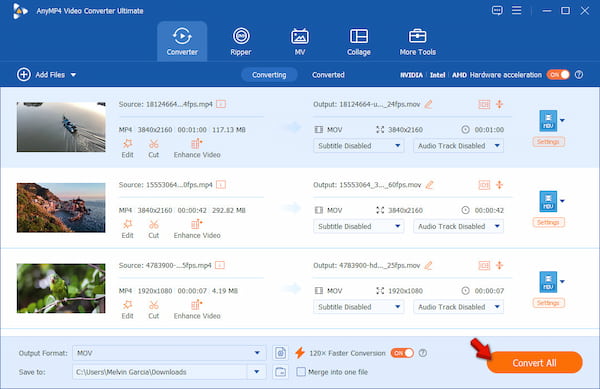
Task: Show source info for 18124664 file
Action: [x=221, y=104]
